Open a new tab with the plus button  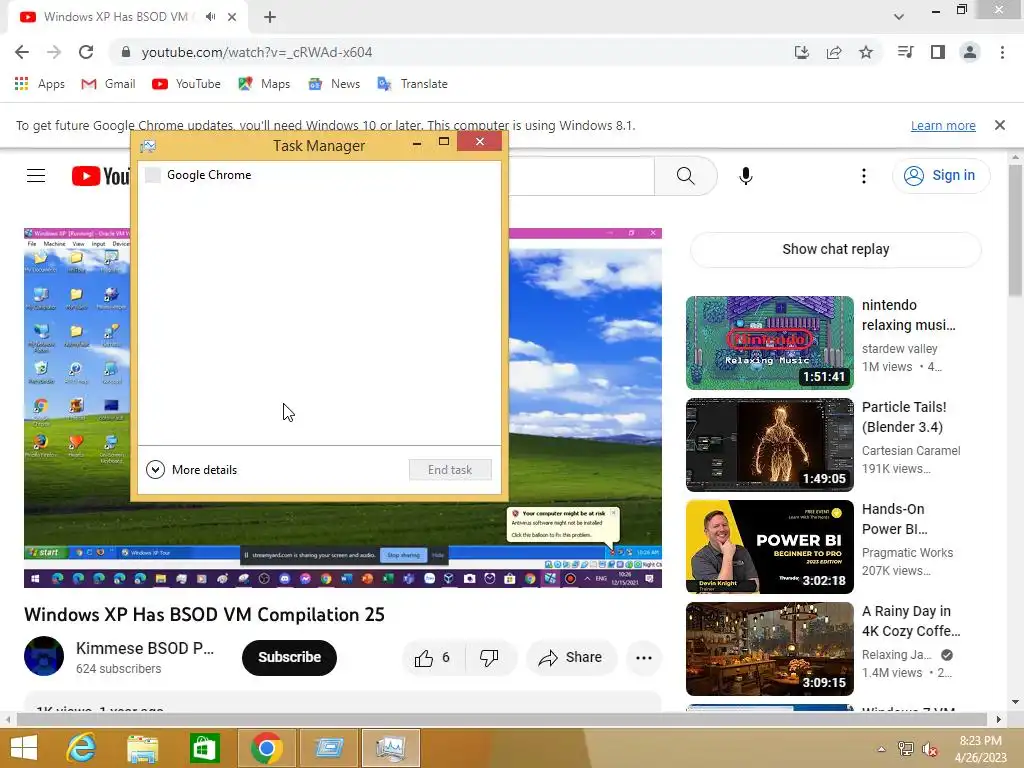tap(270, 17)
